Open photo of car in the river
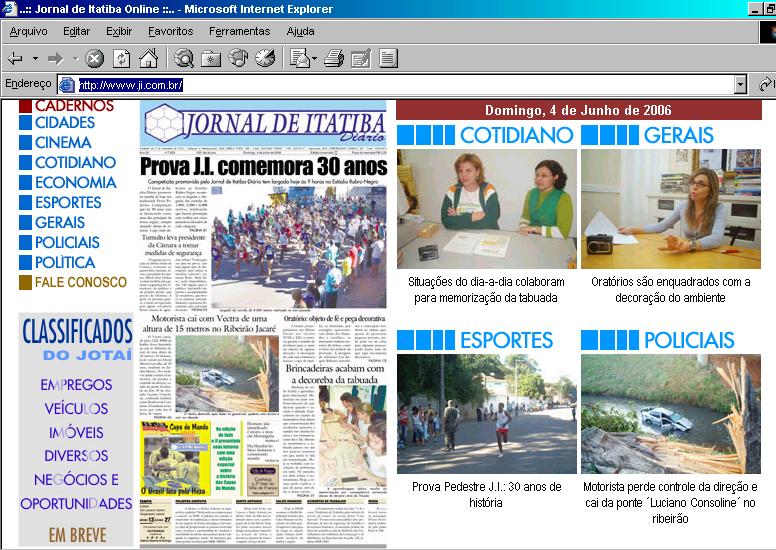This screenshot has height=550, width=776. pyautogui.click(x=671, y=414)
